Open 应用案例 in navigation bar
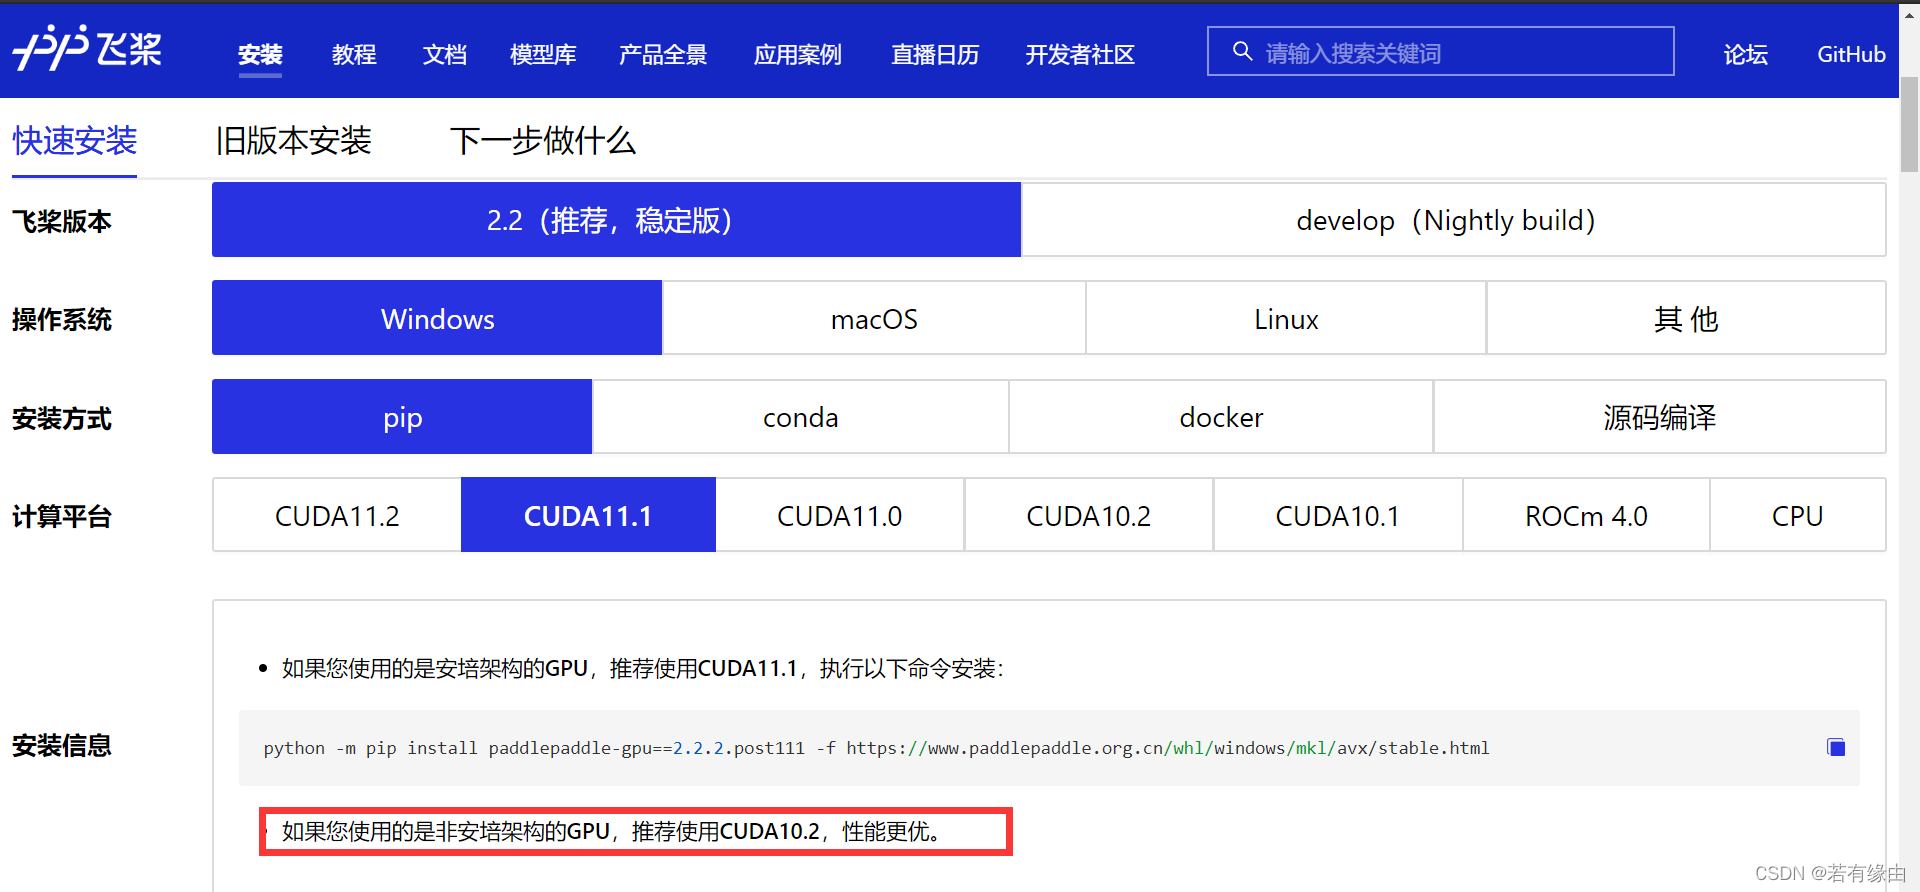This screenshot has height=892, width=1920. click(798, 54)
